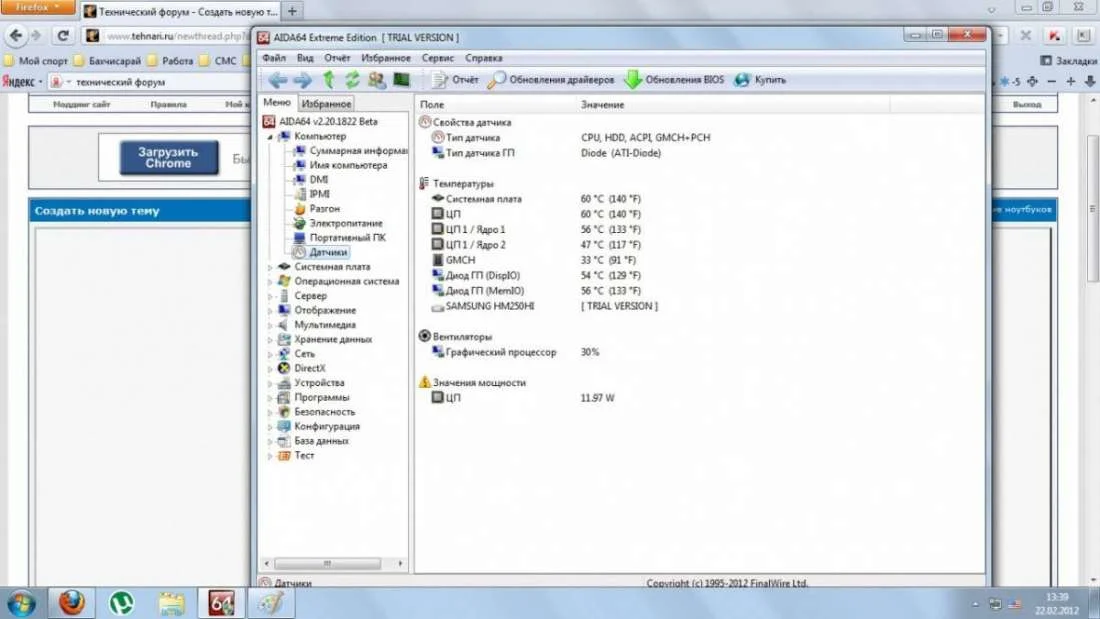Open uTorrent from the taskbar

click(x=121, y=604)
